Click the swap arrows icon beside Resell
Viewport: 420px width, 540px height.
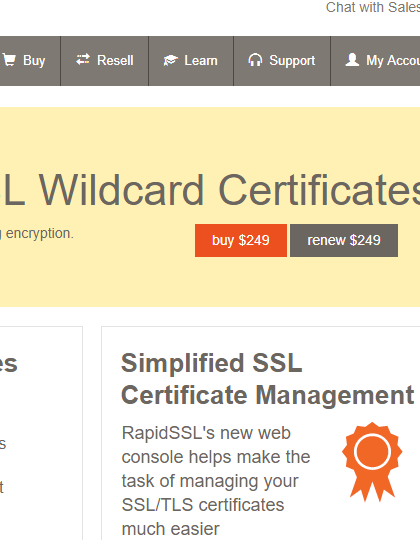click(x=83, y=60)
